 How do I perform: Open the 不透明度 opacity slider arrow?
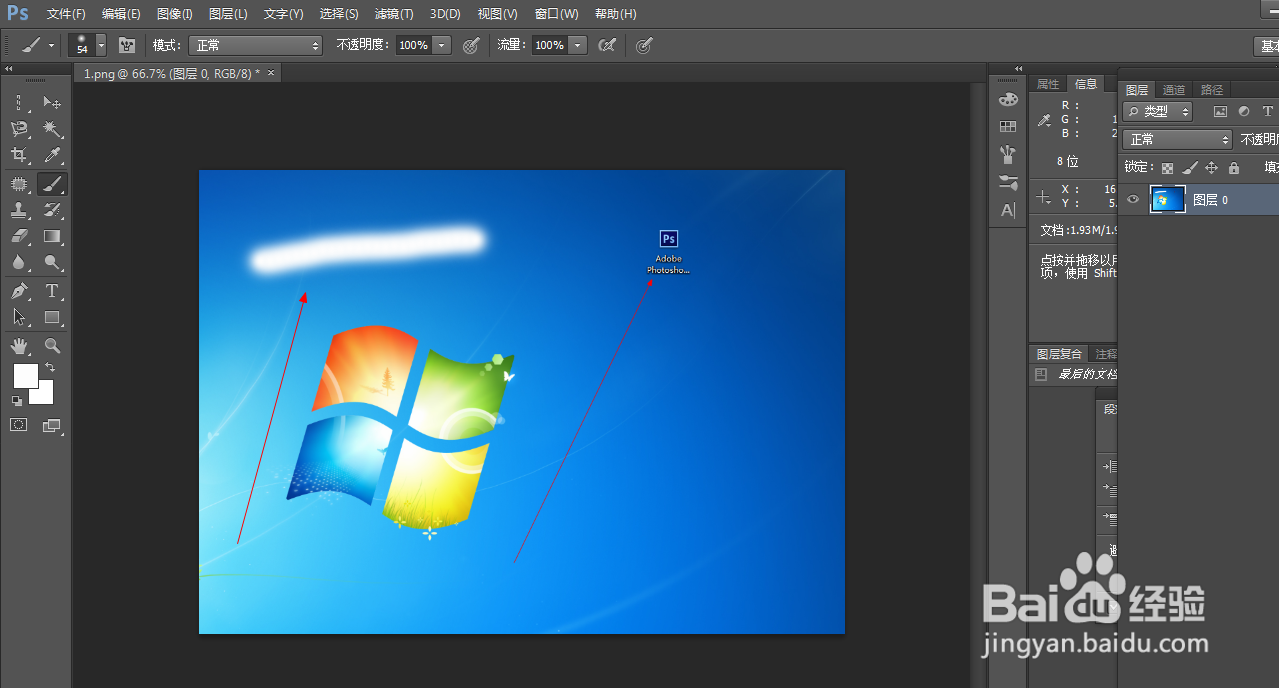pyautogui.click(x=442, y=45)
